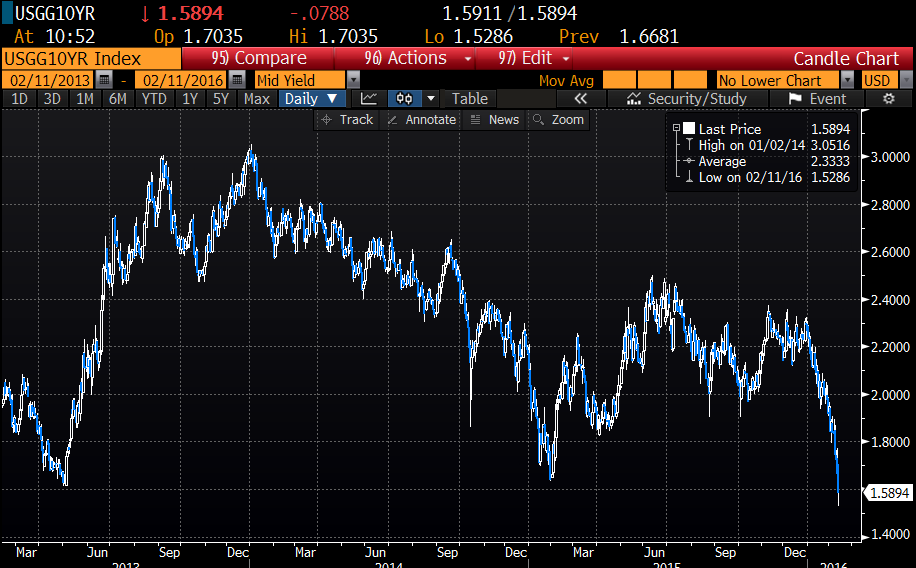The height and width of the screenshot is (568, 916).
Task: Switch to the 1Y time range
Action: point(189,98)
